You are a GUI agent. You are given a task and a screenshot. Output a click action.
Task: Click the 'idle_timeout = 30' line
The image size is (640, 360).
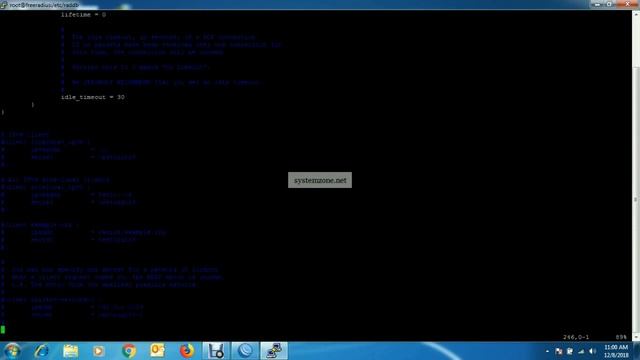pyautogui.click(x=93, y=97)
